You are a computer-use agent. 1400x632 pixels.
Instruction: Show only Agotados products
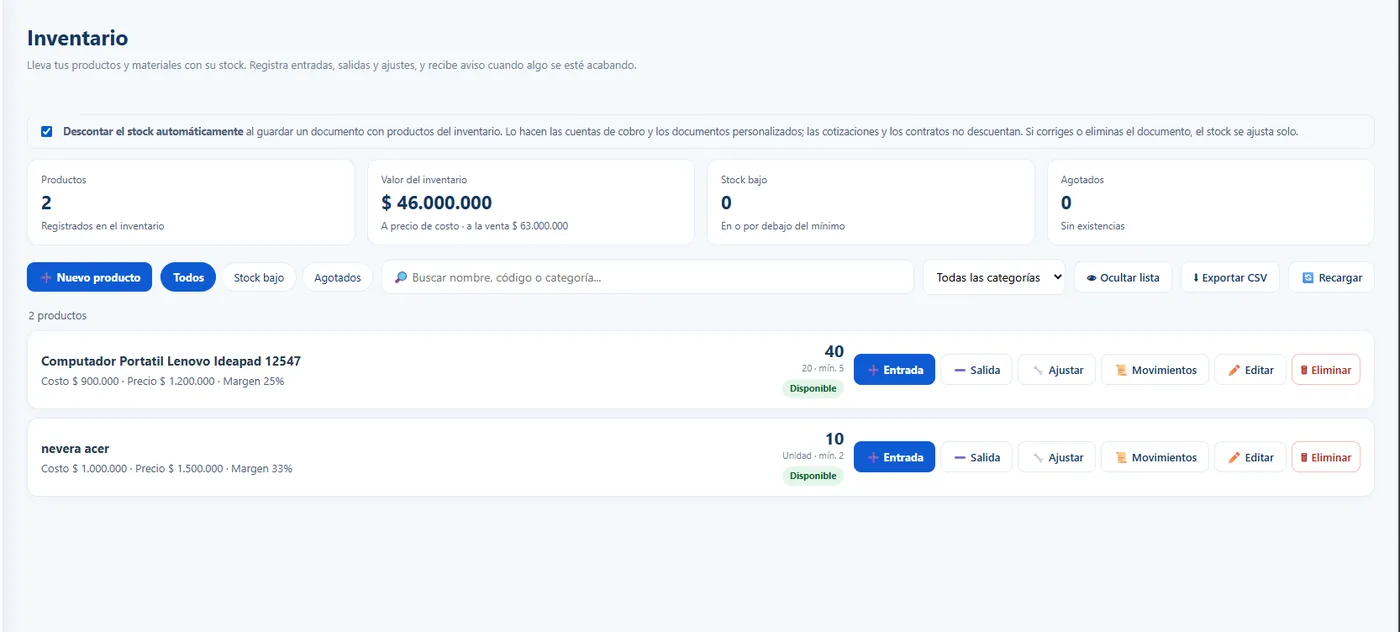click(338, 277)
